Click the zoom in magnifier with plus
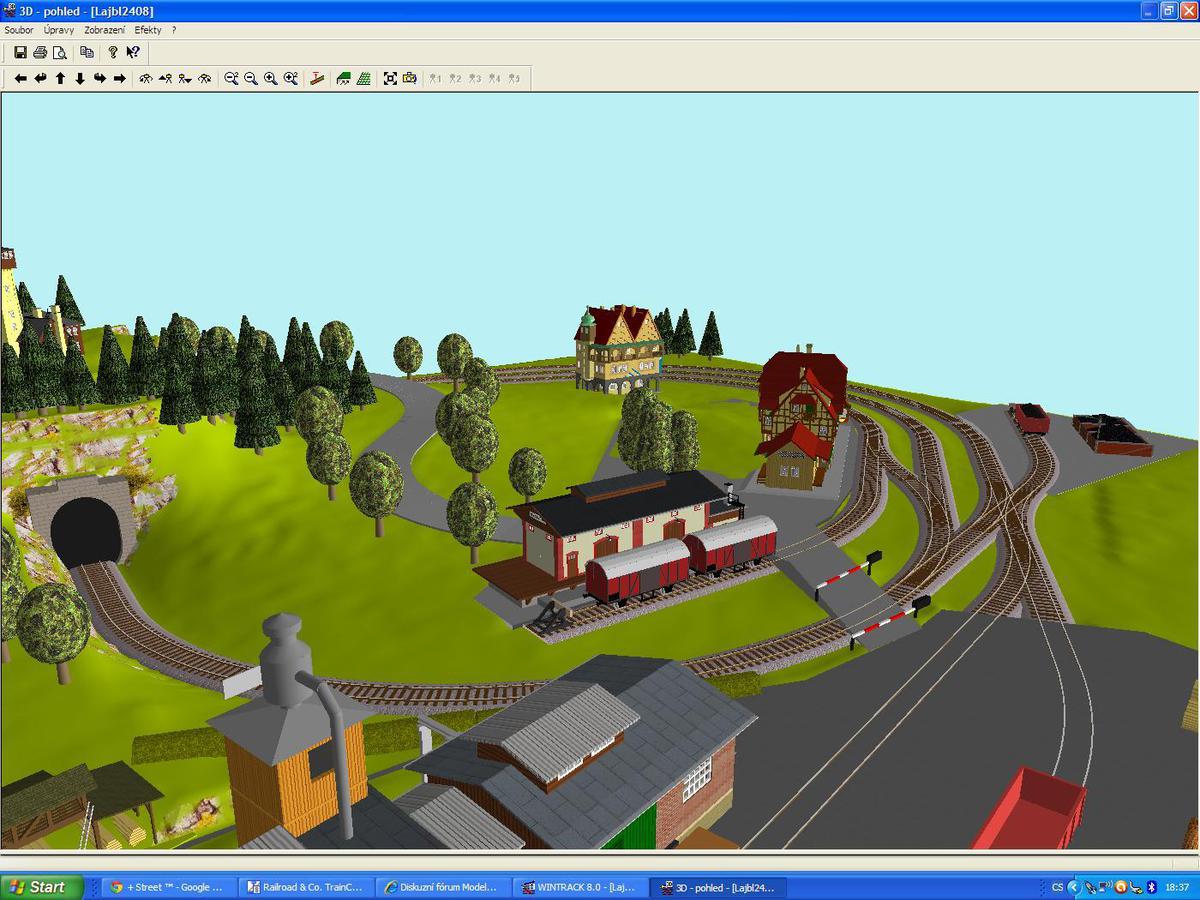 click(271, 78)
